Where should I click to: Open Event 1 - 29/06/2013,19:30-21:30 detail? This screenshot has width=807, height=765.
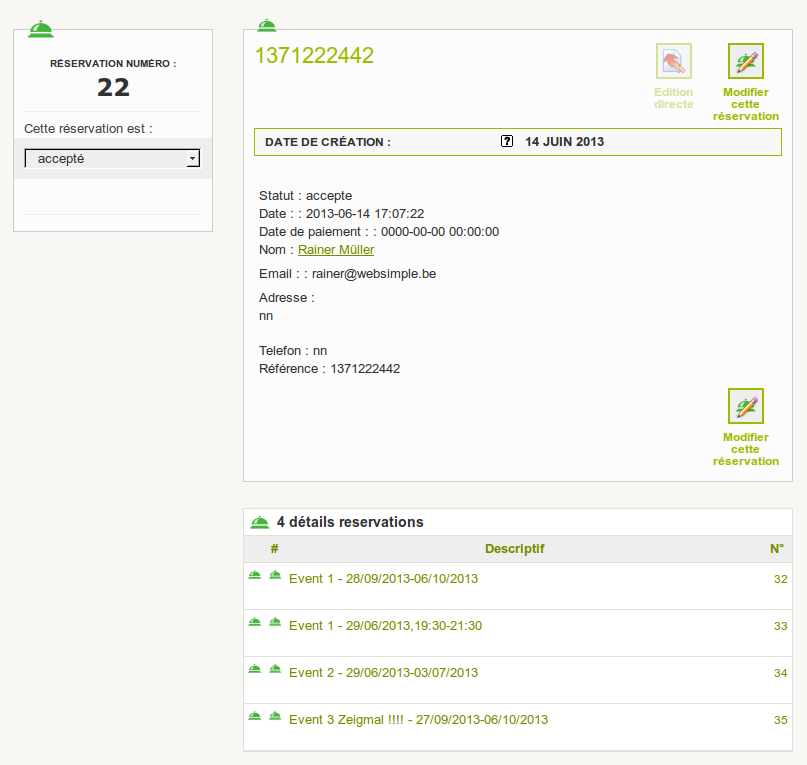tap(385, 626)
